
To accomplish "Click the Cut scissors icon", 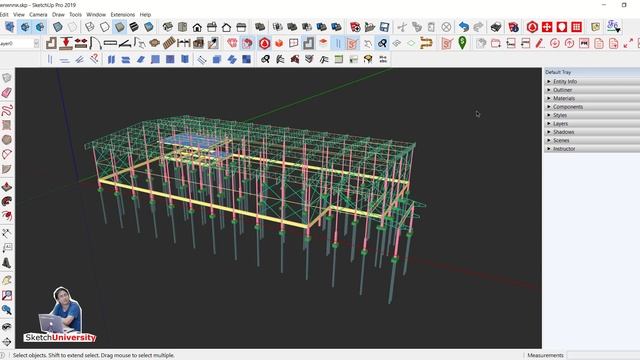I will [402, 27].
